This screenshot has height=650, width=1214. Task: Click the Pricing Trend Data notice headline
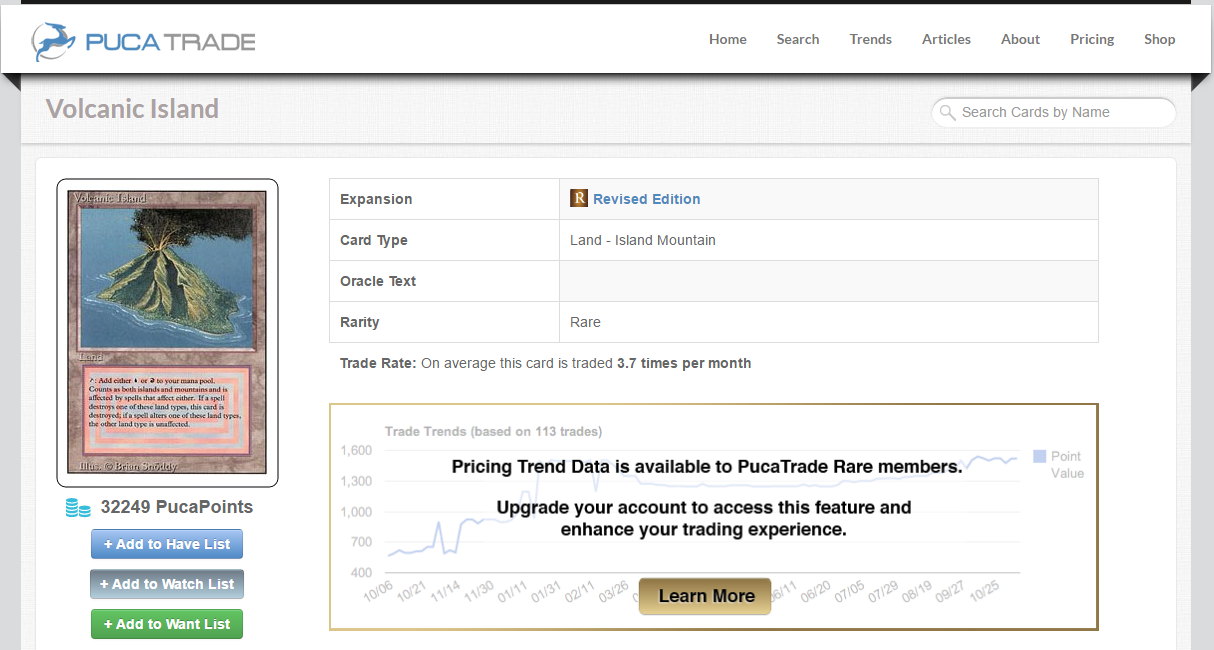coord(707,466)
